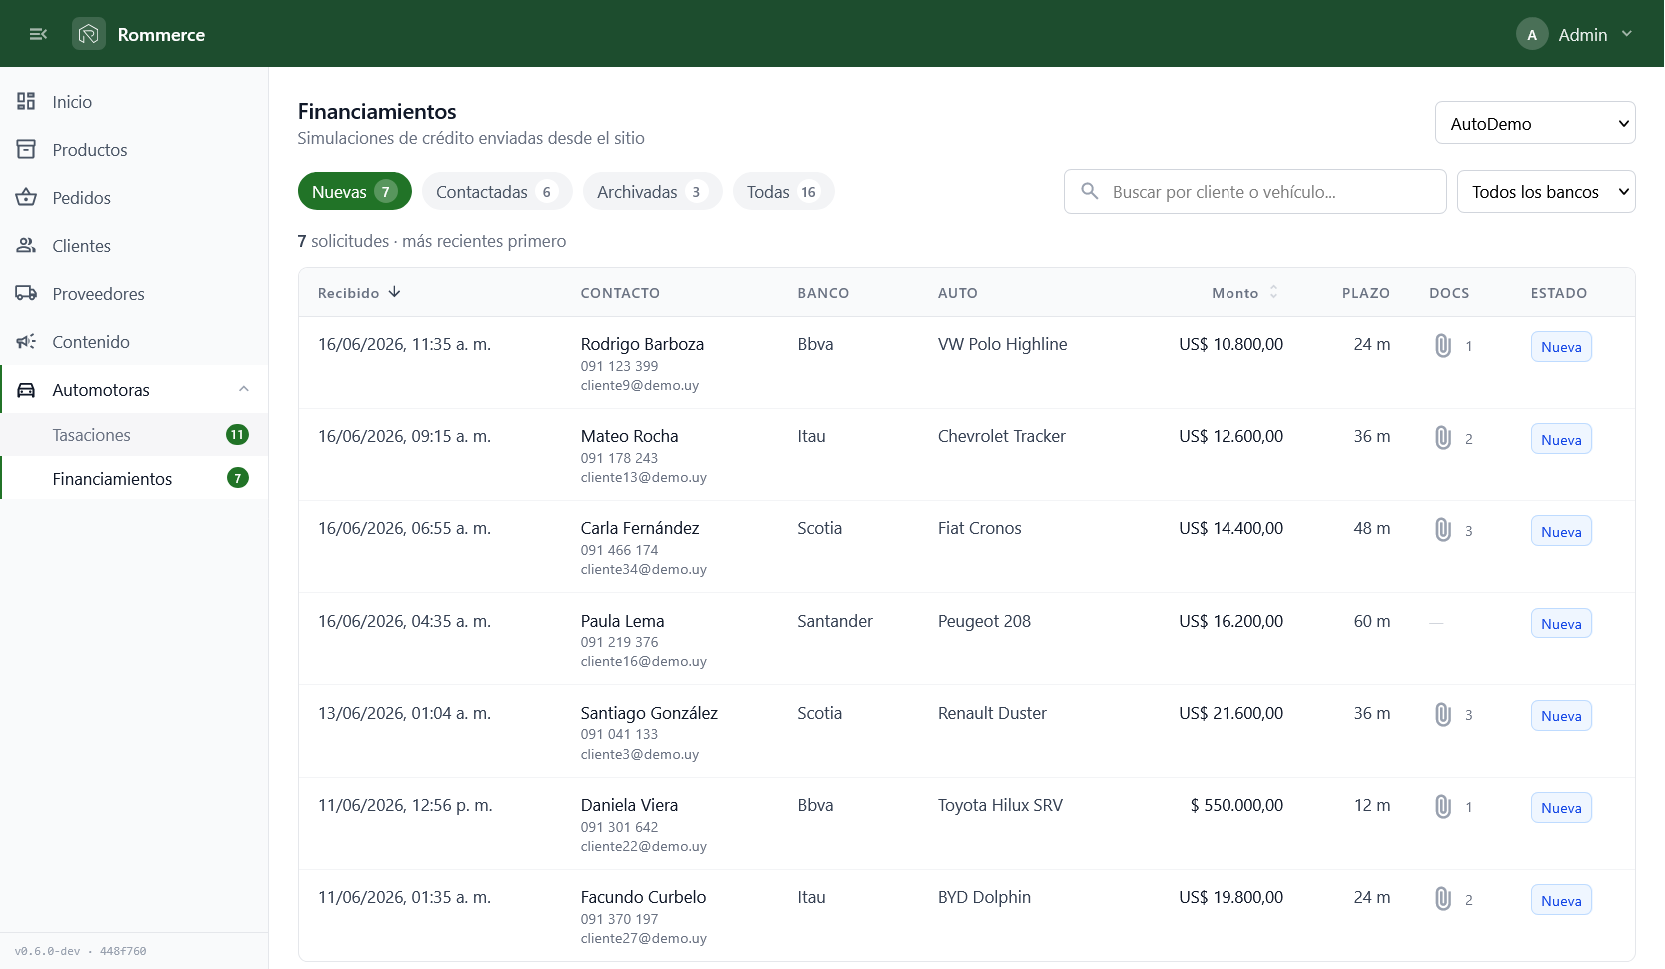This screenshot has width=1665, height=969.
Task: Sort by Monto column
Action: pyautogui.click(x=1245, y=293)
